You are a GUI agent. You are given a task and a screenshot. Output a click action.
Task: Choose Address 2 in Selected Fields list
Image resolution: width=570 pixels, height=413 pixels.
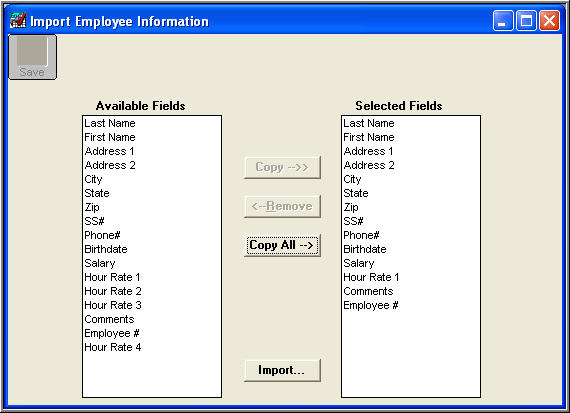click(369, 165)
